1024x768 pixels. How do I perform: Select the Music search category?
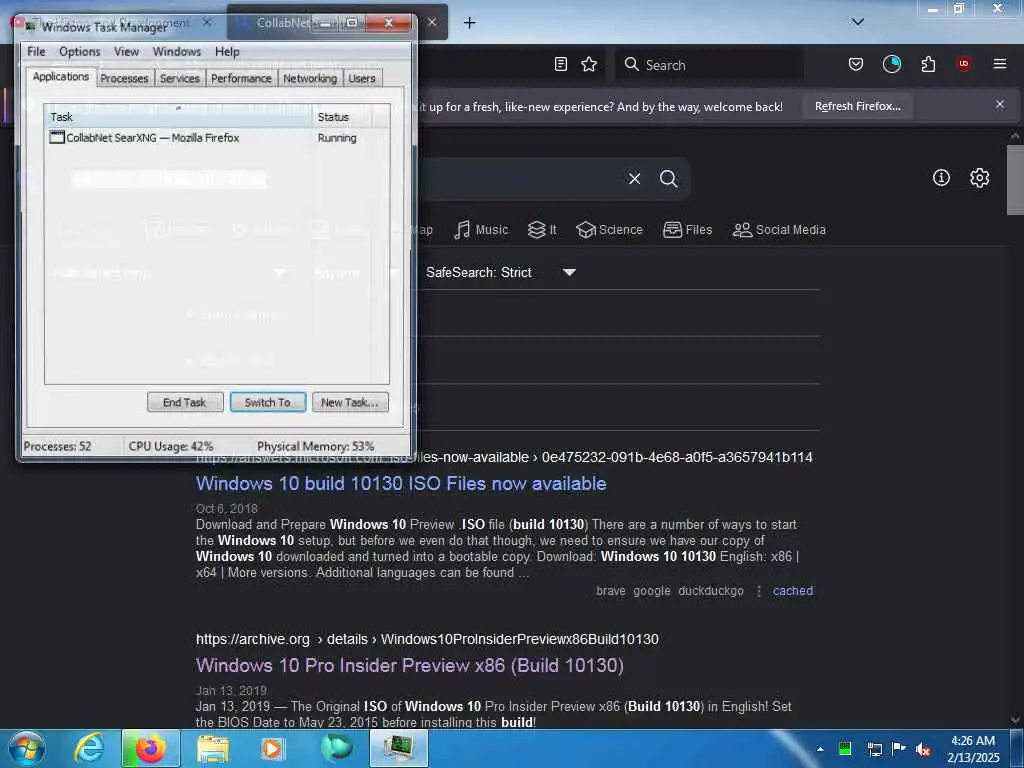click(481, 230)
